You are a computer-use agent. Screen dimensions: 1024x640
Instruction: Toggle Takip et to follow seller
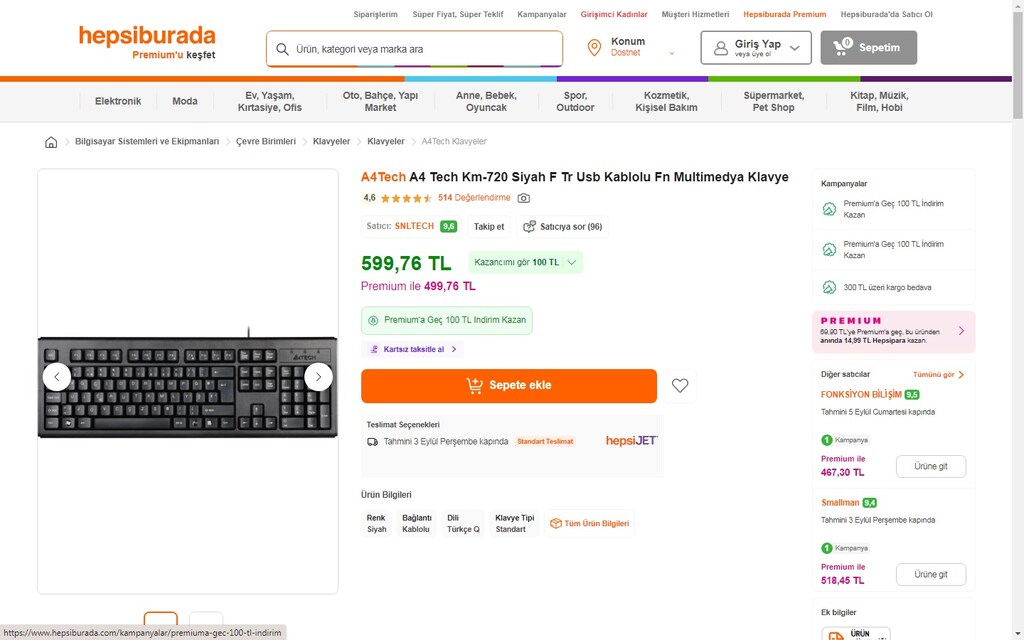[489, 227]
